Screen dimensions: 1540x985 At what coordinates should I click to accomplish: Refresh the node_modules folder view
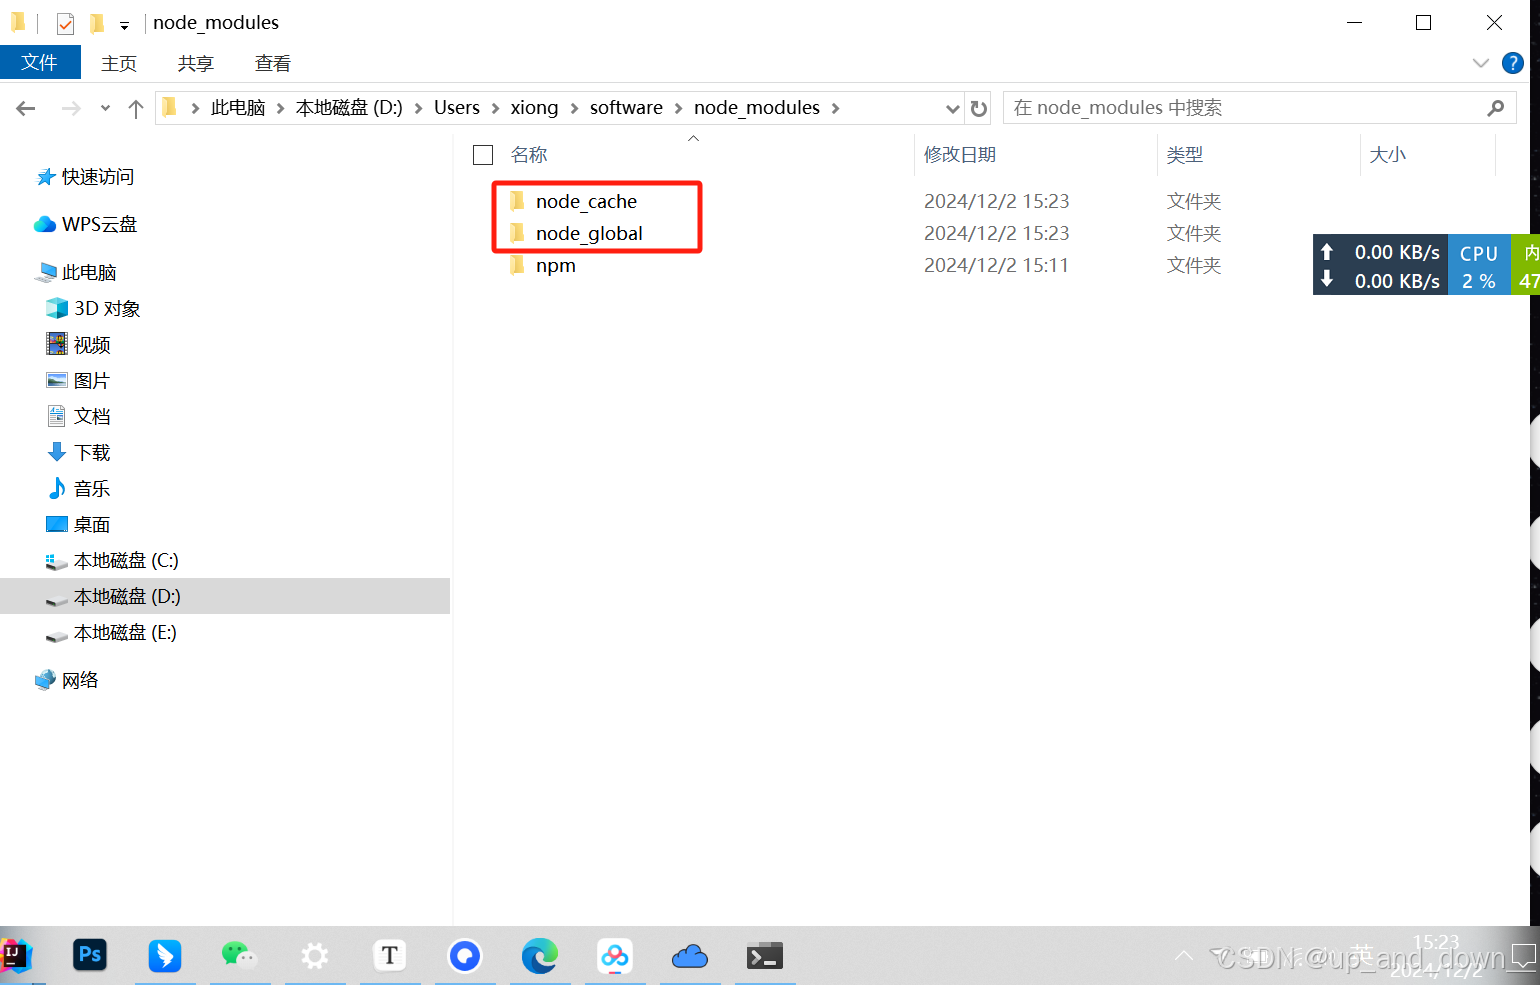tap(979, 108)
